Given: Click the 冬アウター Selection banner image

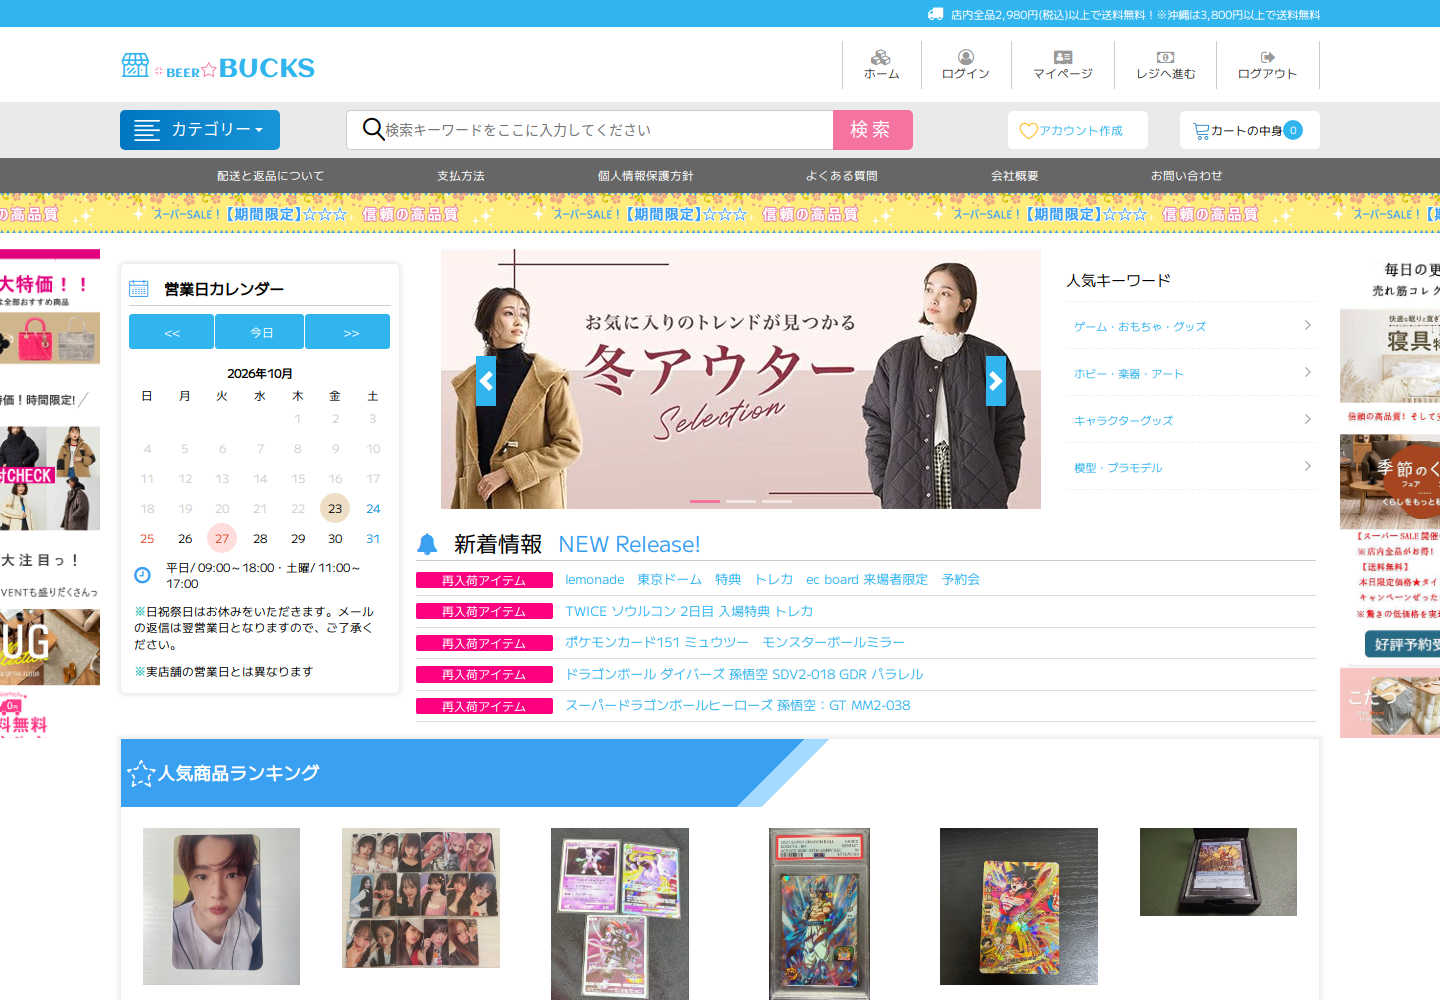Looking at the screenshot, I should (x=741, y=379).
